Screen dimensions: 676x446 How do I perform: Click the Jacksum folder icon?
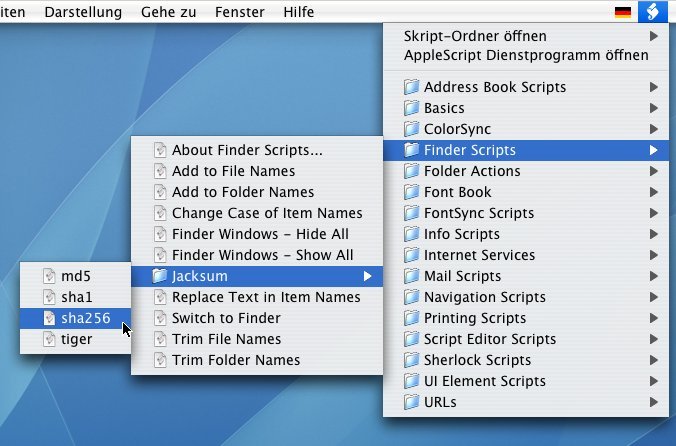coord(160,276)
